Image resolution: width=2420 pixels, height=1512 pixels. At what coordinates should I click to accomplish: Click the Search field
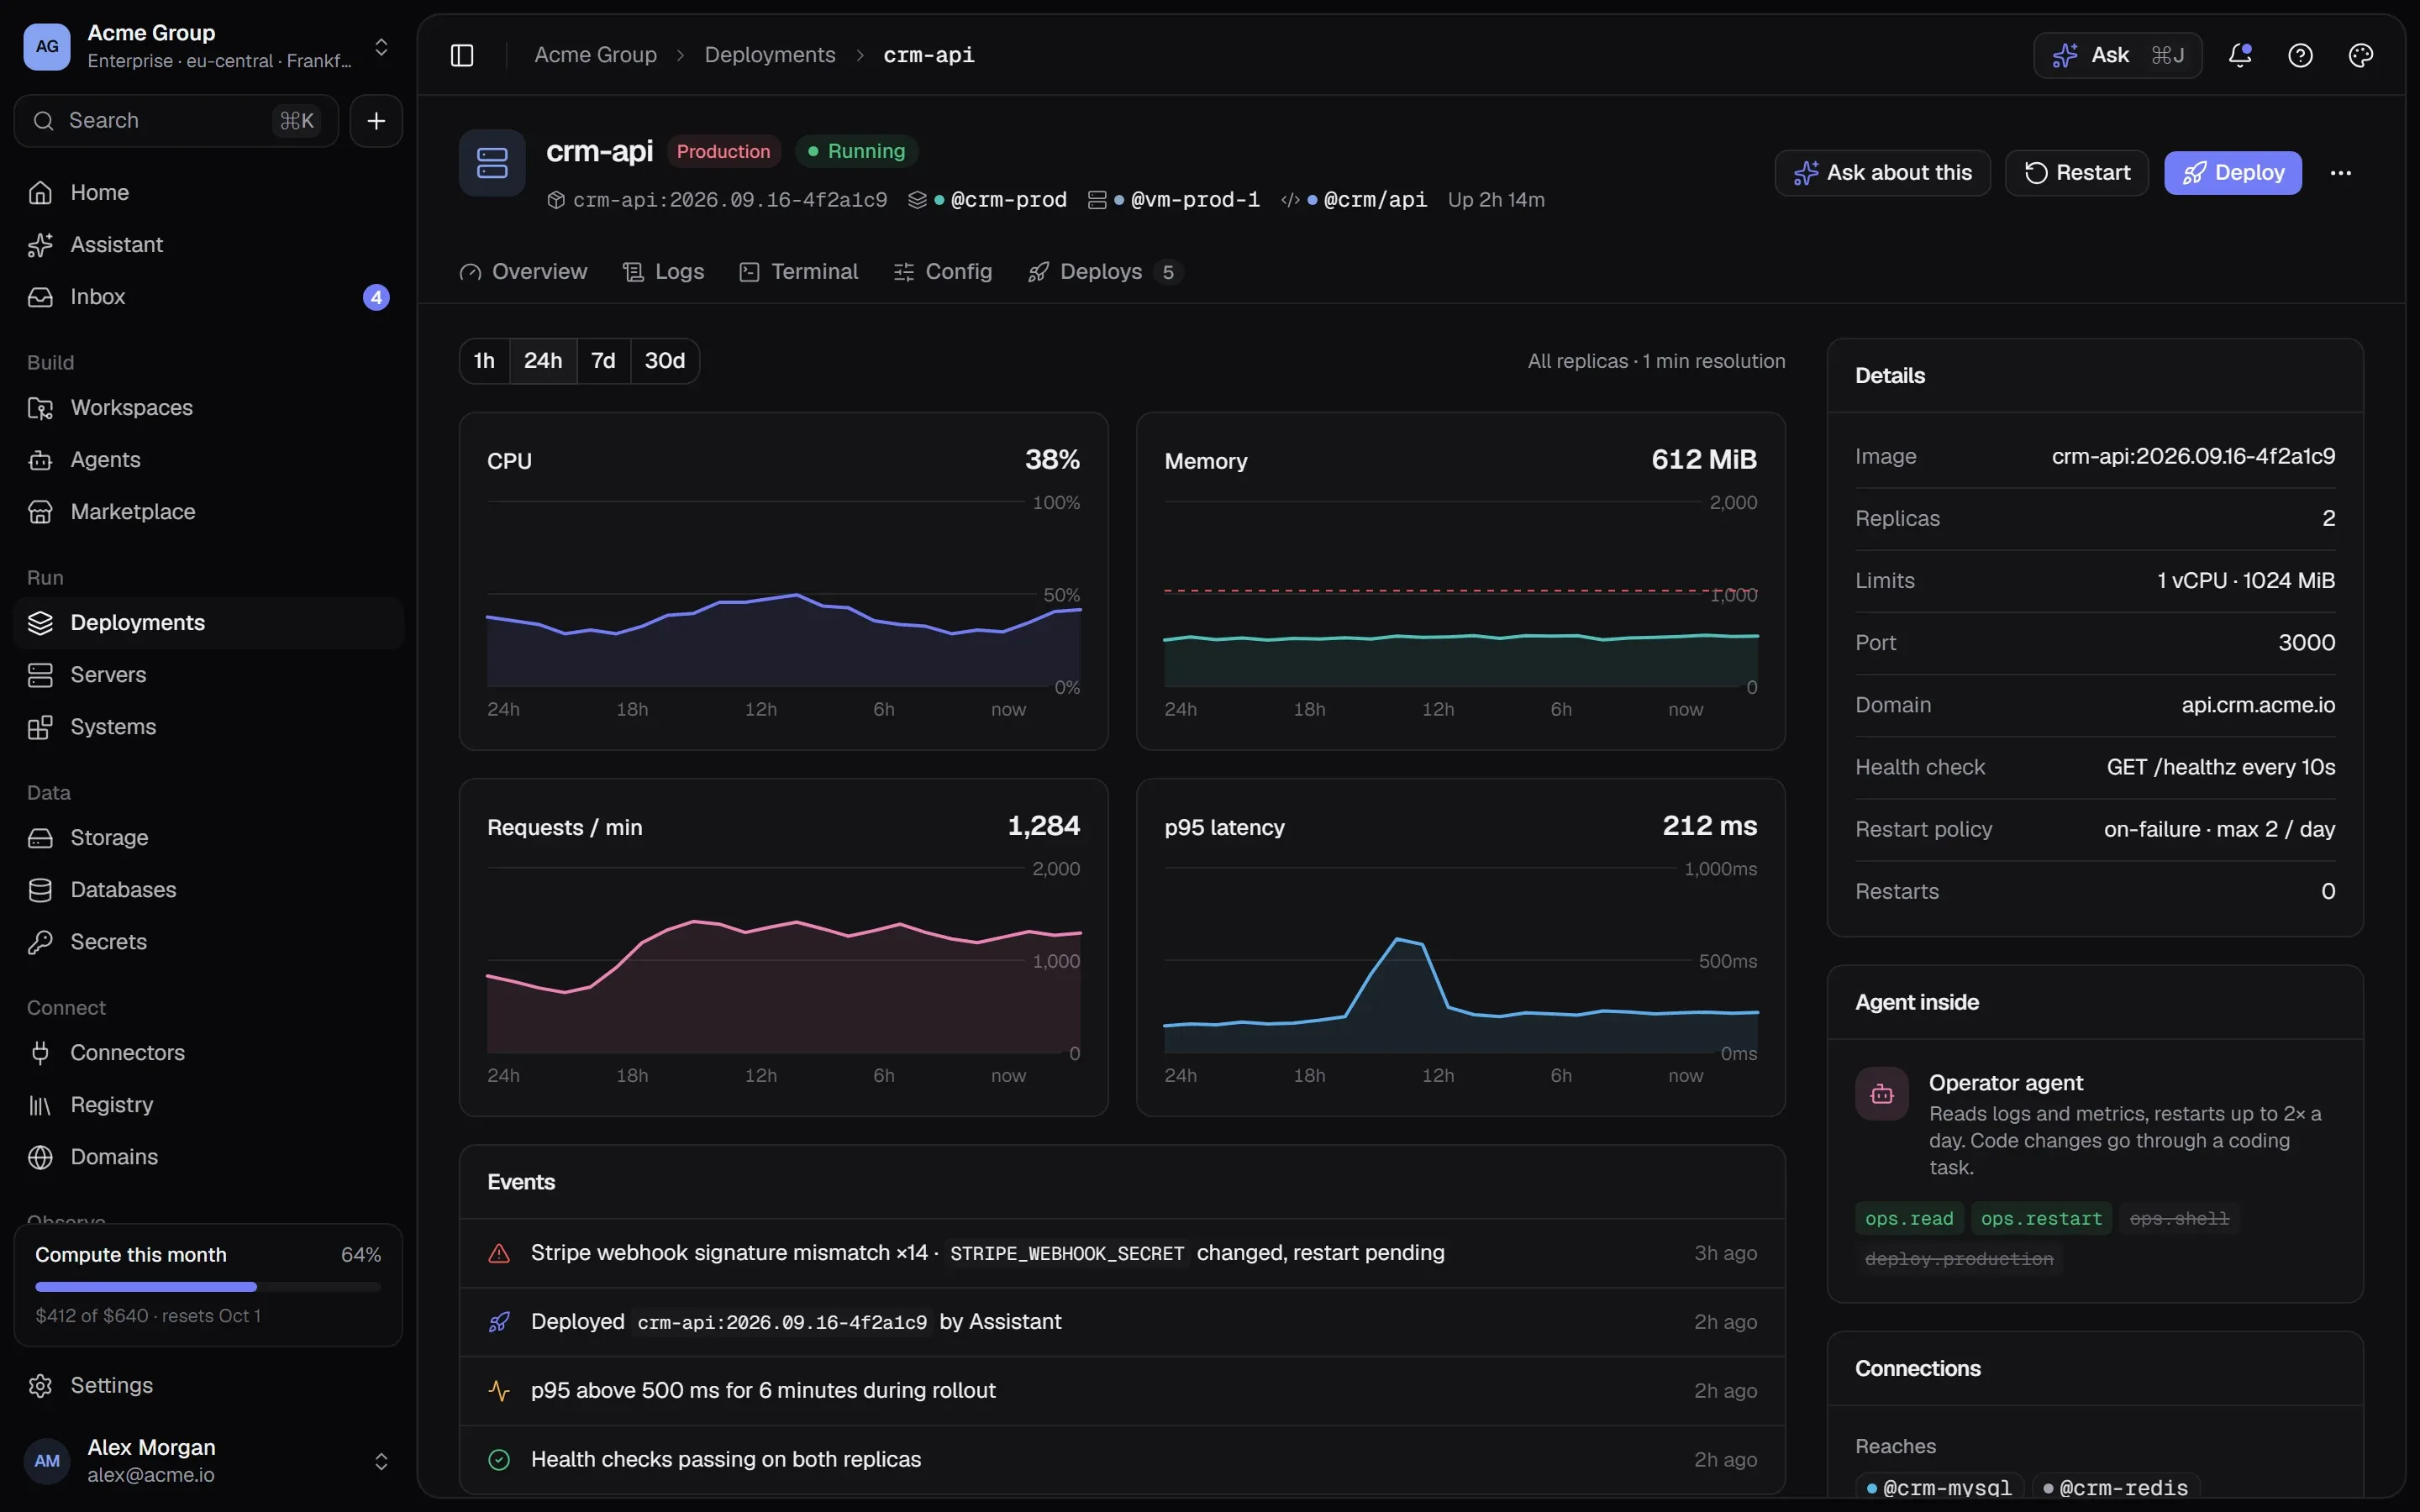click(176, 121)
